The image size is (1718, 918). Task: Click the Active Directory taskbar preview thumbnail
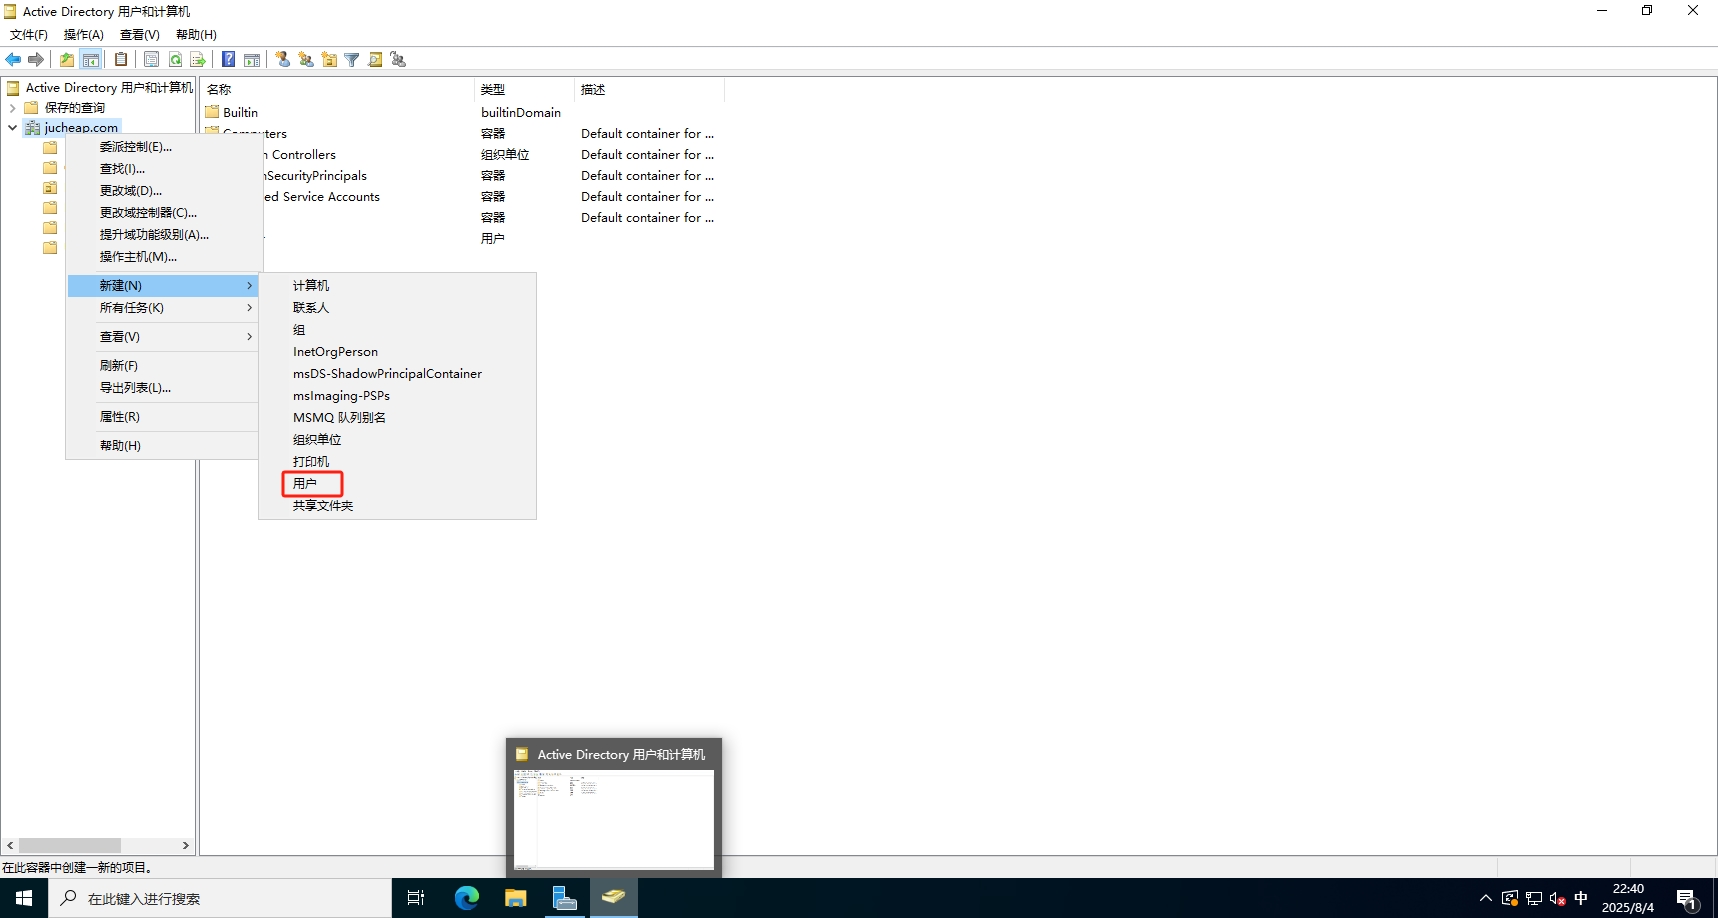pyautogui.click(x=614, y=808)
